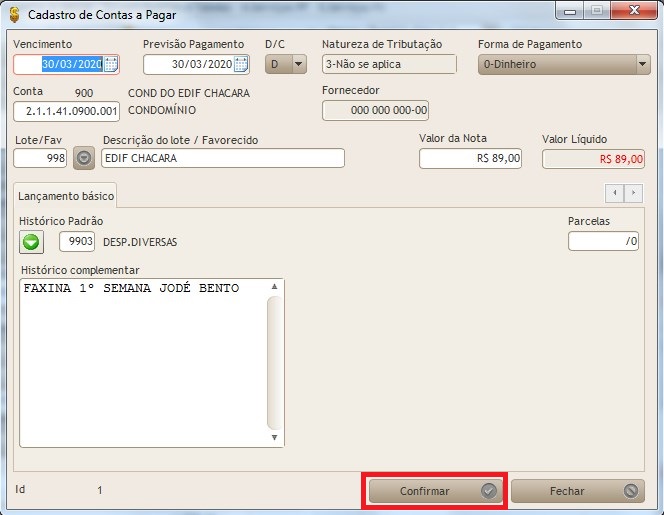Click the Valor da Nota field
This screenshot has height=515, width=664.
(470, 158)
